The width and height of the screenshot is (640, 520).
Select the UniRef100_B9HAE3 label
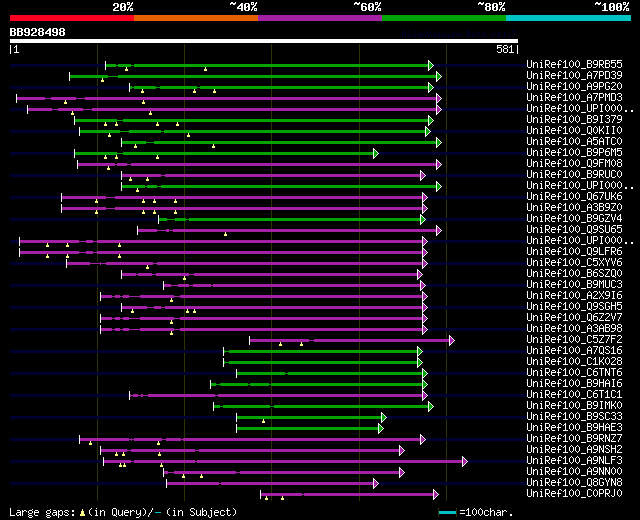(574, 428)
